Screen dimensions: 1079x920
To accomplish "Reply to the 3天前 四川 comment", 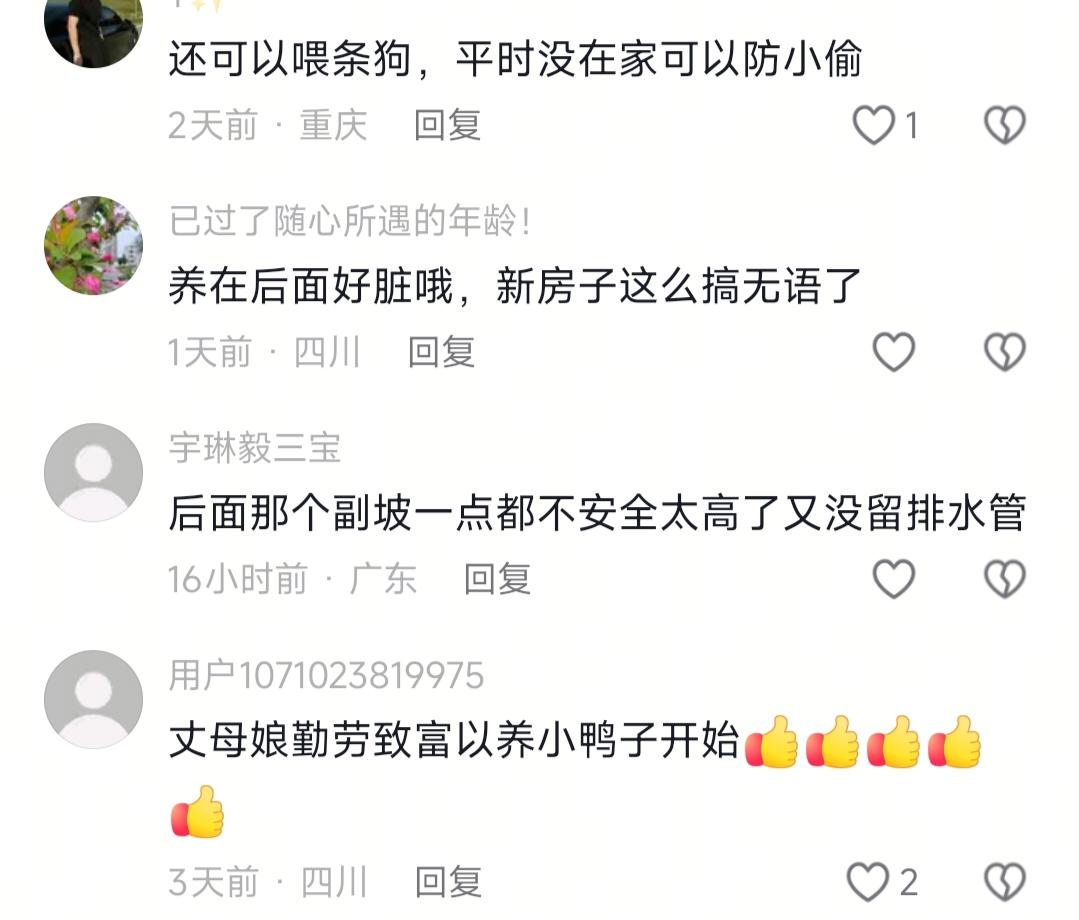I will point(448,881).
